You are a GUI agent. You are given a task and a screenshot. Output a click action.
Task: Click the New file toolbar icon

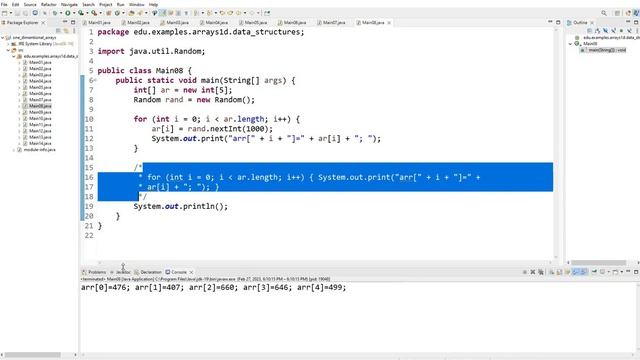[4, 13]
